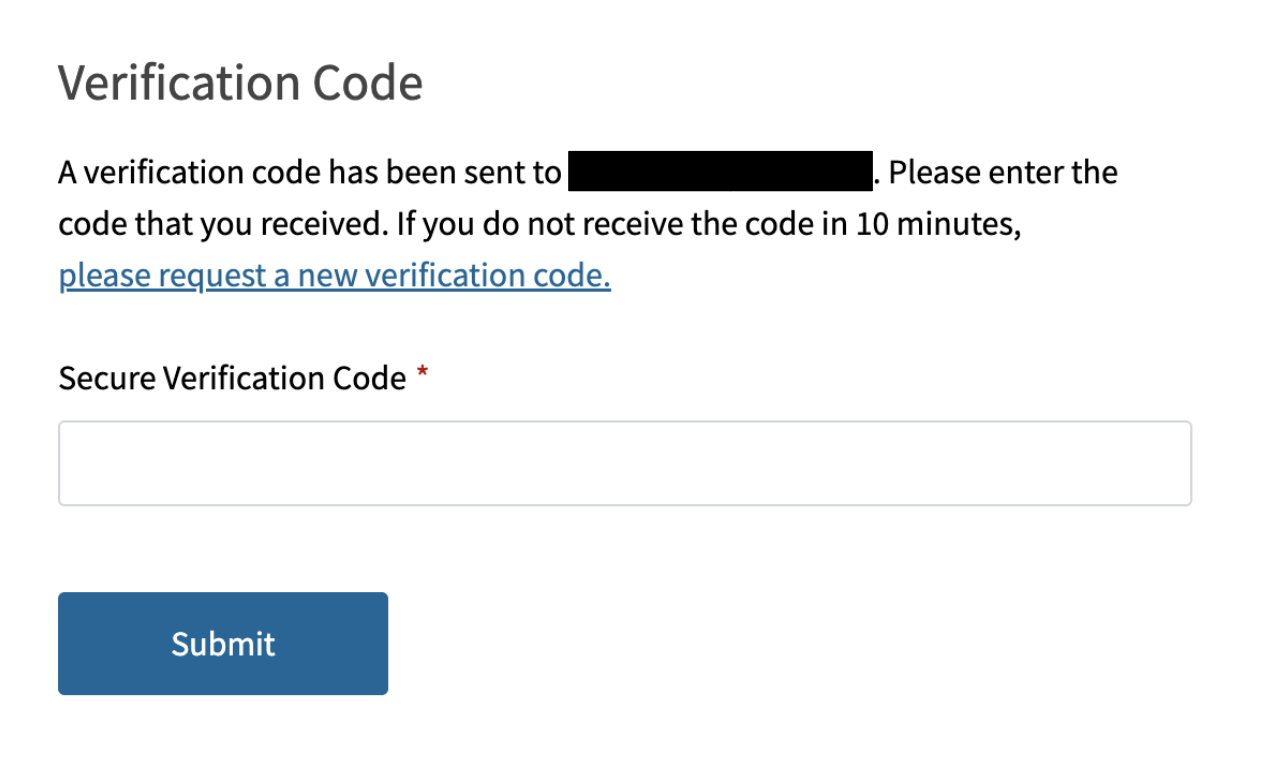Focus the Secure Verification Code input field

tap(624, 463)
